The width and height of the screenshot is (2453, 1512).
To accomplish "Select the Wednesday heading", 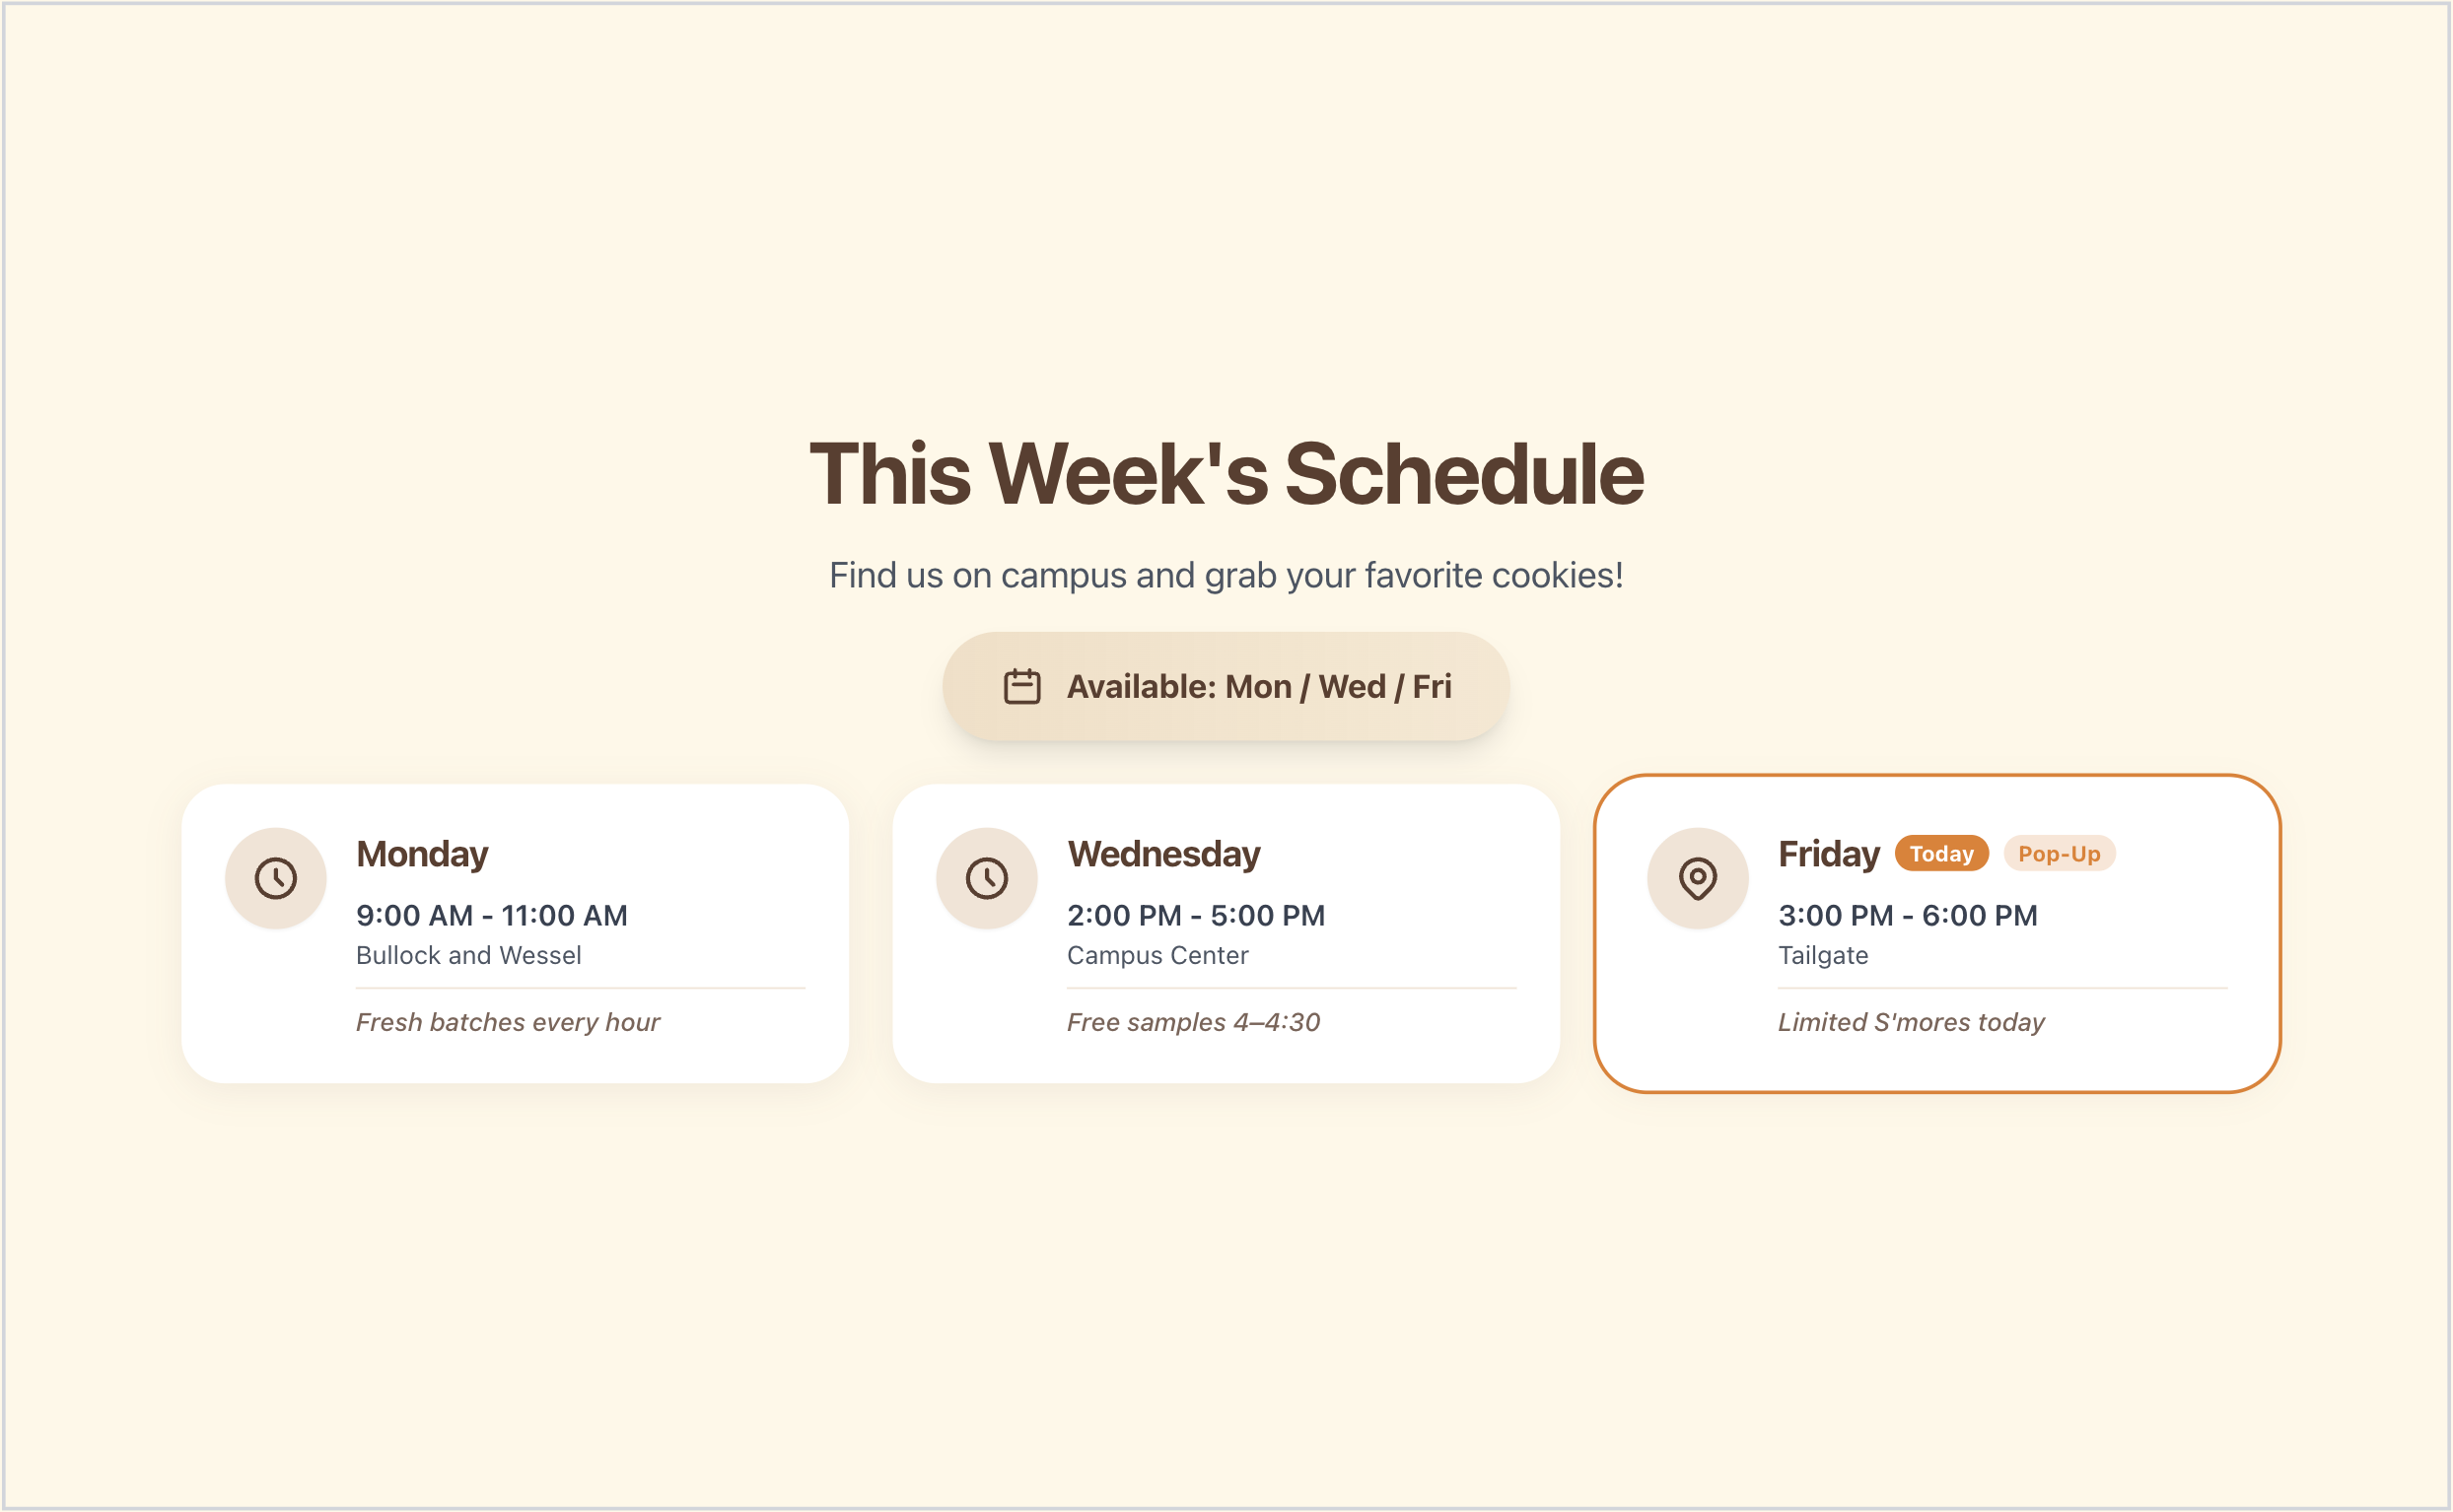I will (x=1163, y=854).
